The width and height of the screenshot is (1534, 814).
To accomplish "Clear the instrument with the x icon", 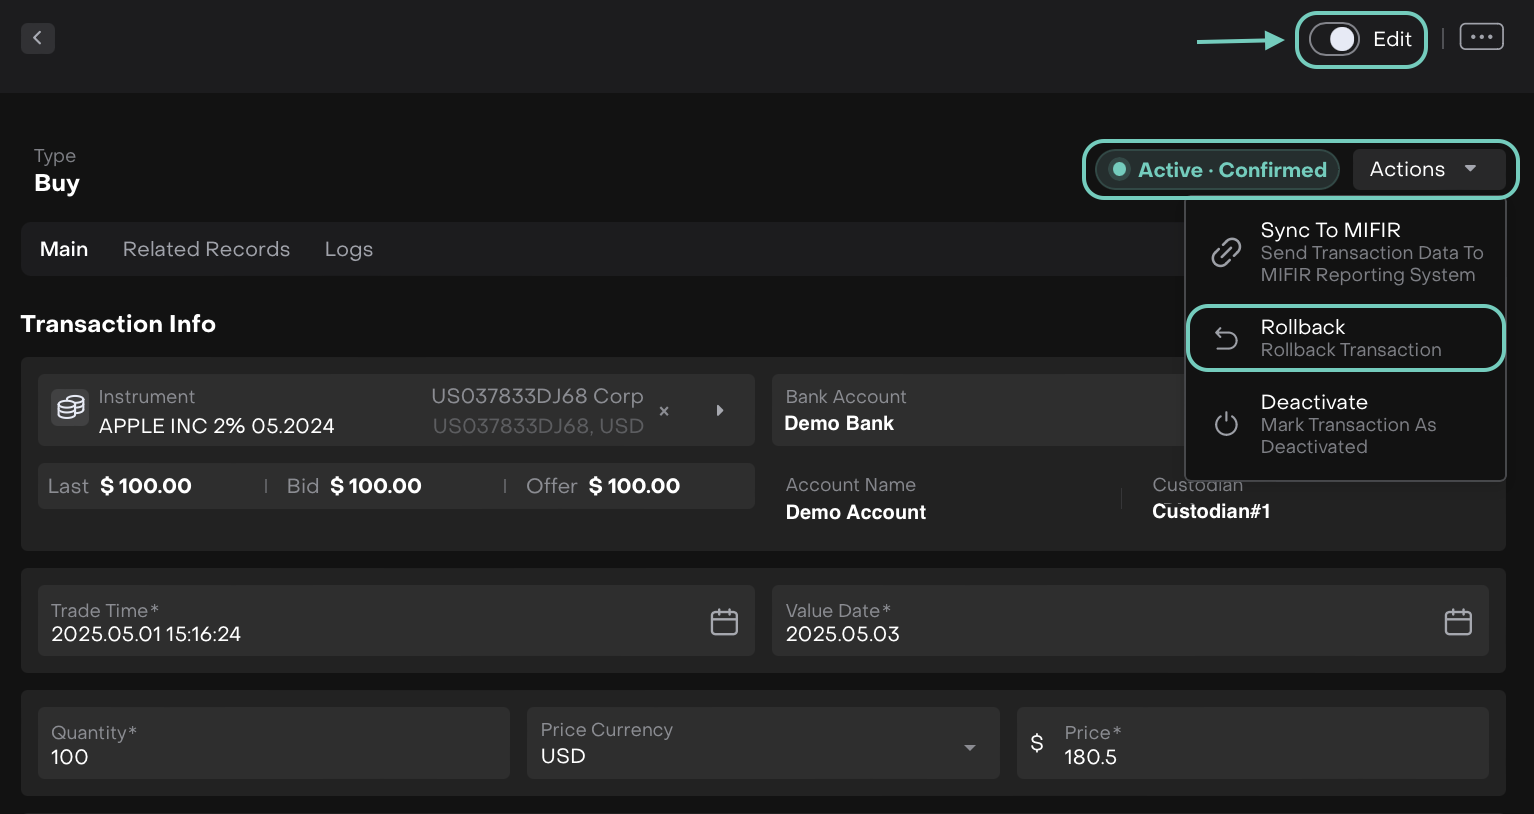I will click(664, 411).
